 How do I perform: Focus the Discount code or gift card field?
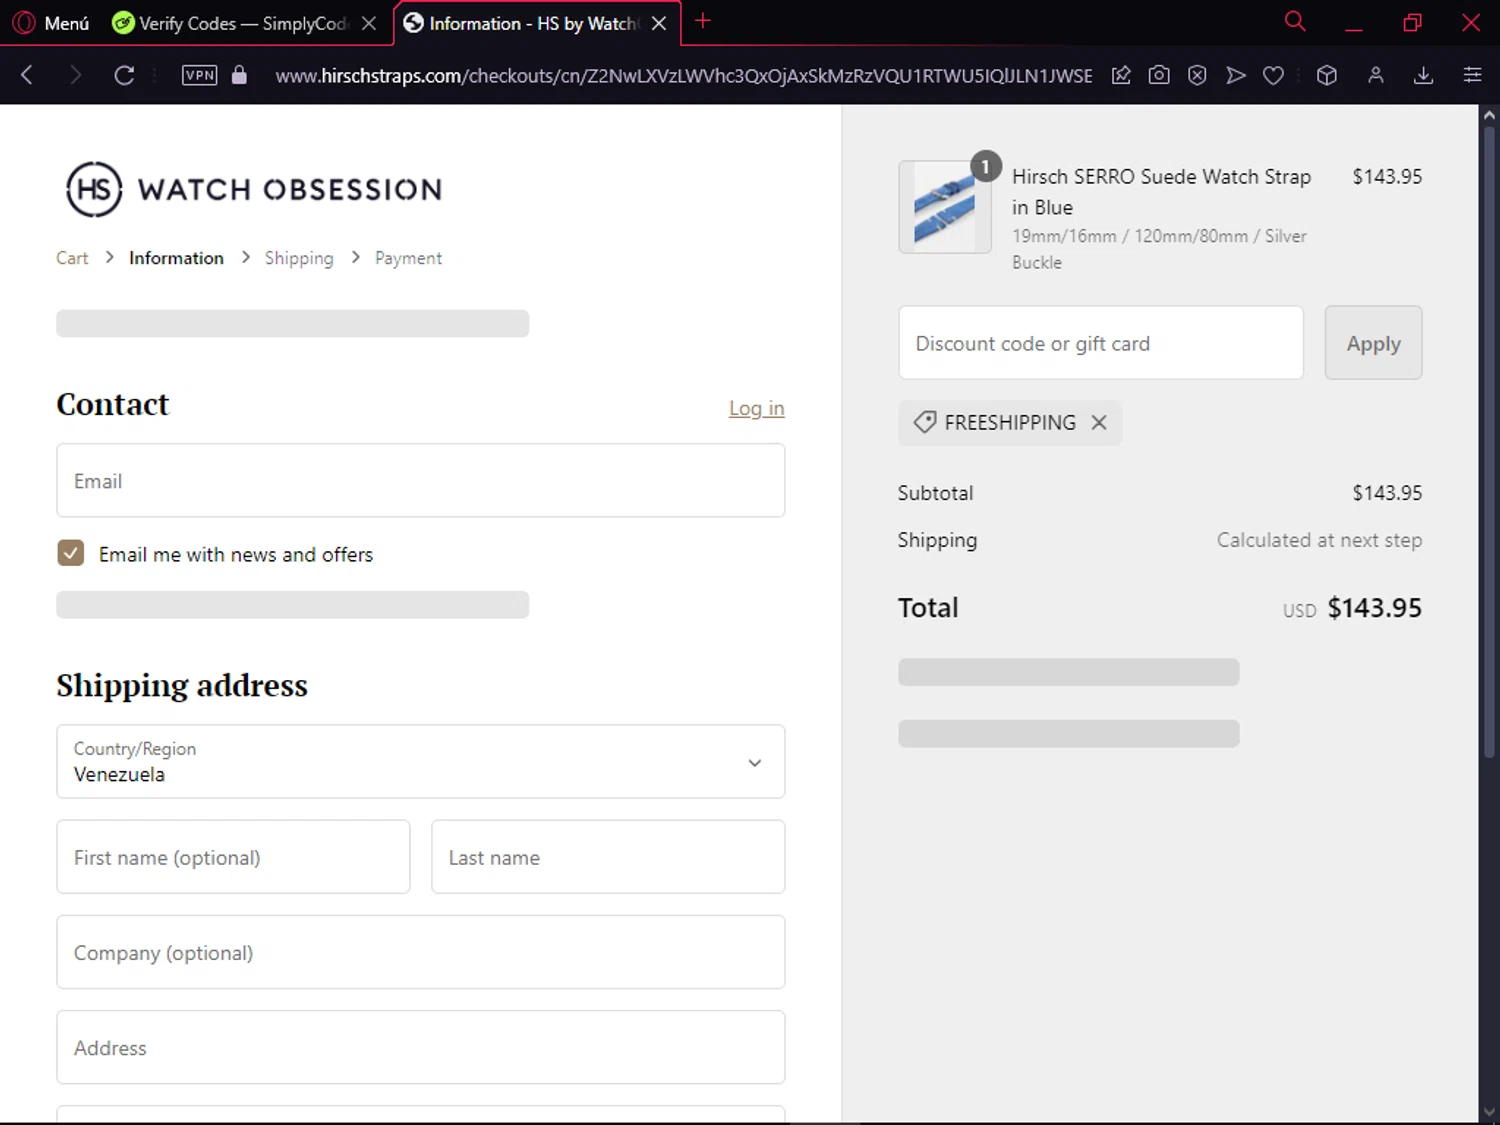pyautogui.click(x=1101, y=343)
